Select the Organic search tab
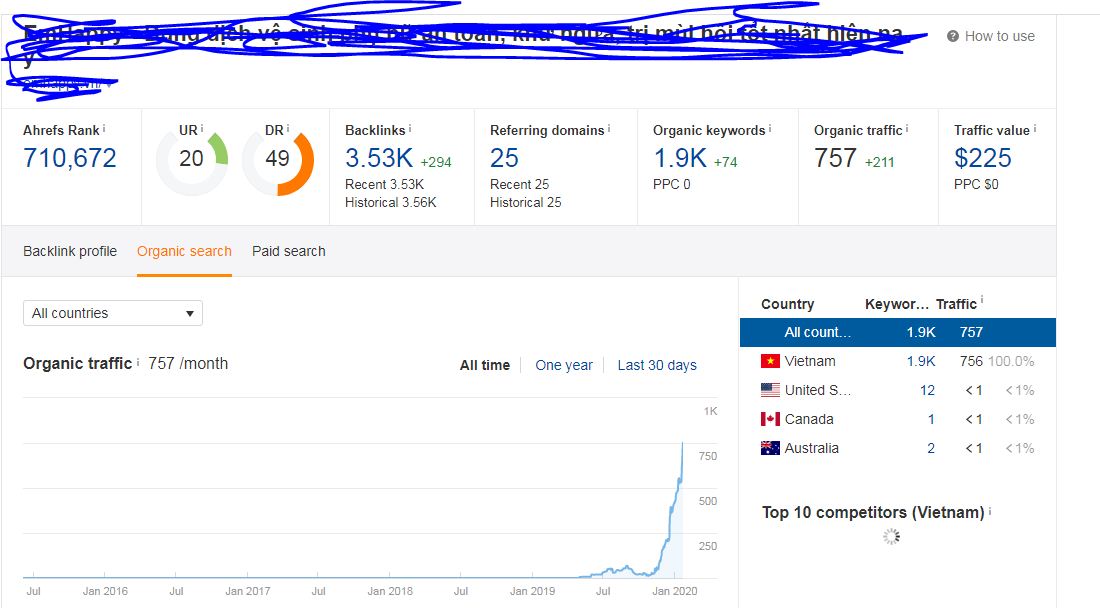Image resolution: width=1100 pixels, height=608 pixels. click(x=184, y=251)
